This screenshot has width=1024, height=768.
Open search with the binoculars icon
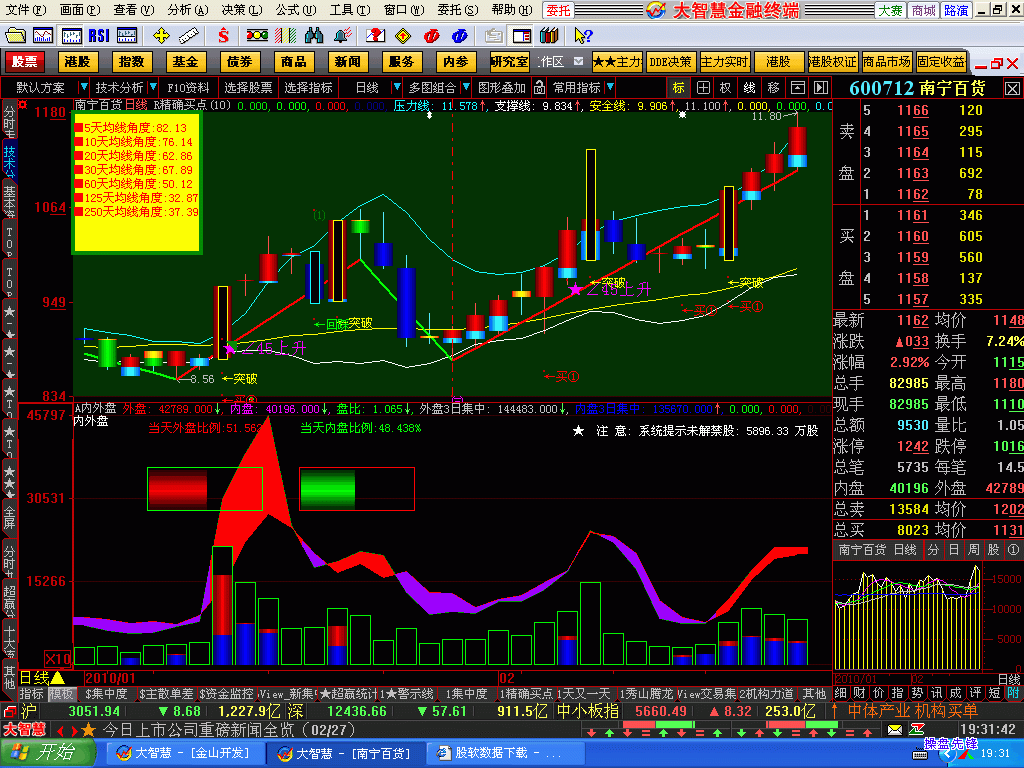pos(313,35)
